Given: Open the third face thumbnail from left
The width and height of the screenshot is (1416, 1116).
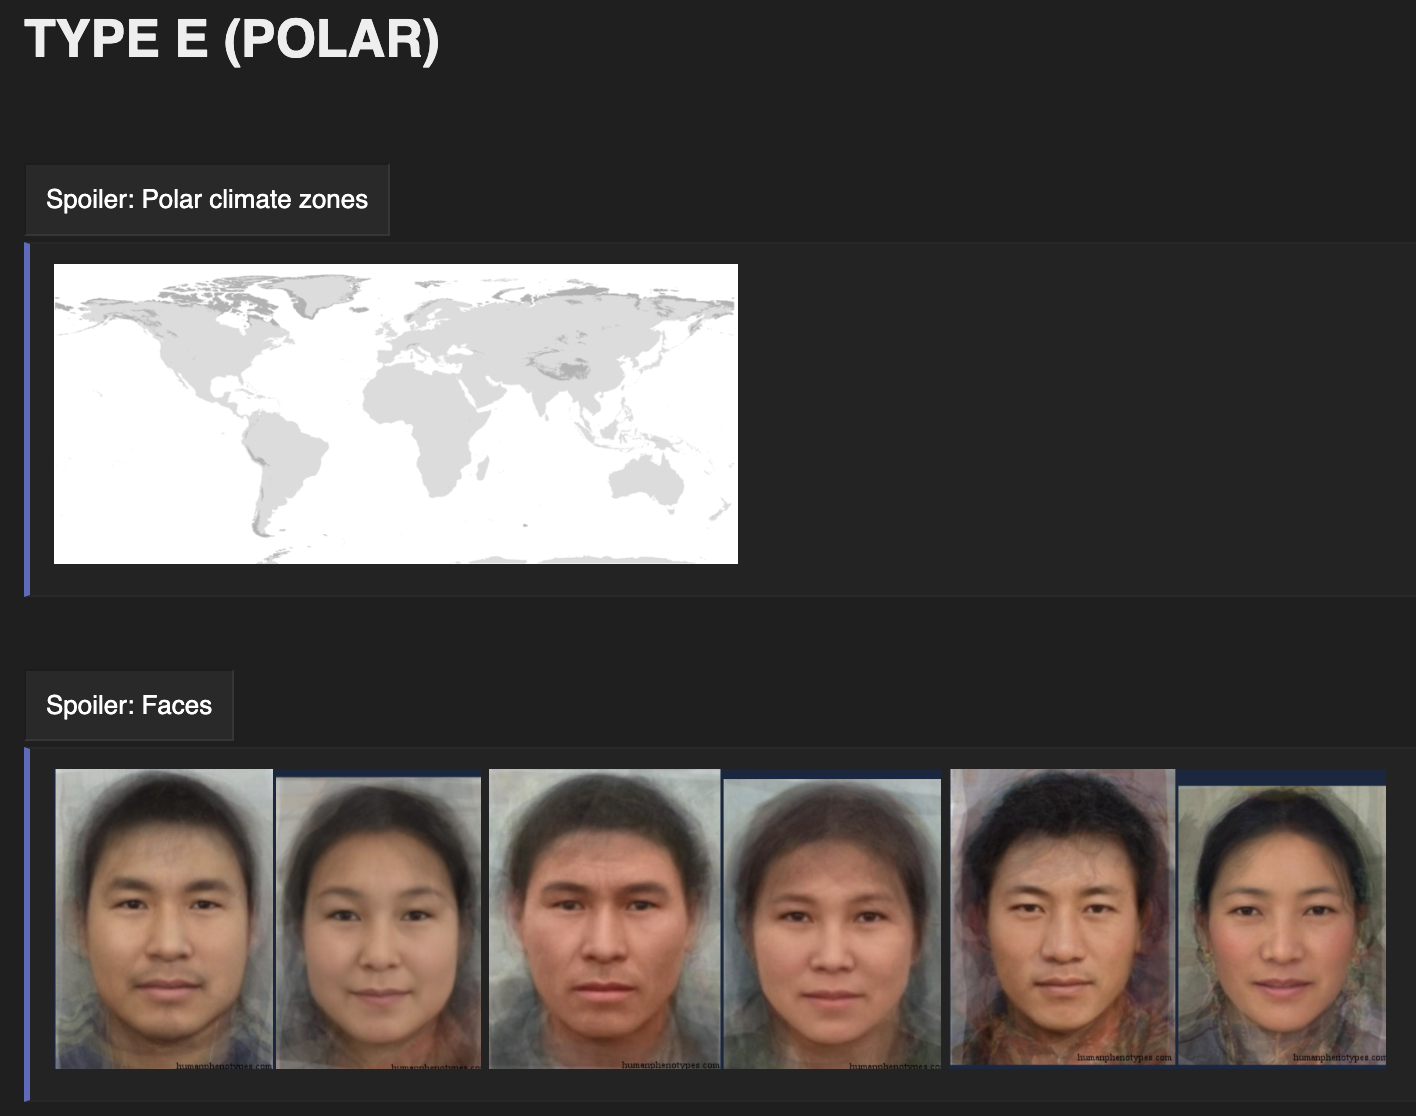Looking at the screenshot, I should pos(604,919).
